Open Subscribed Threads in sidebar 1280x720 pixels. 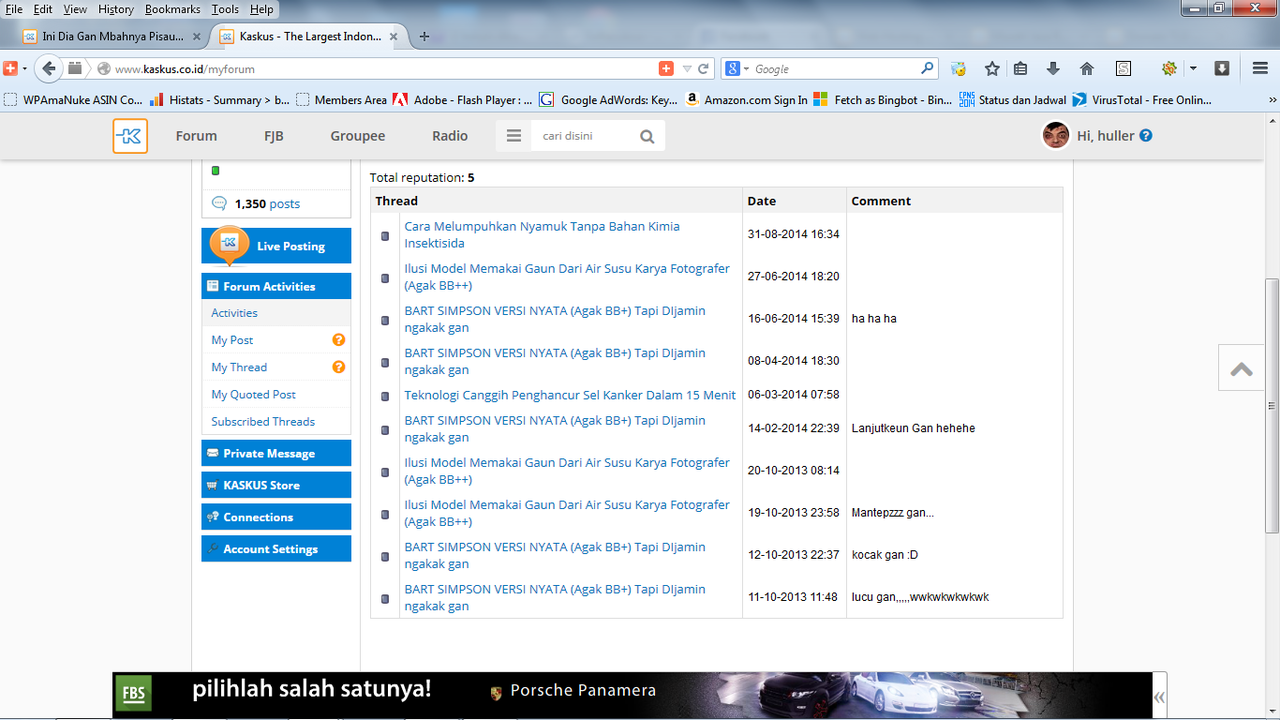(263, 421)
